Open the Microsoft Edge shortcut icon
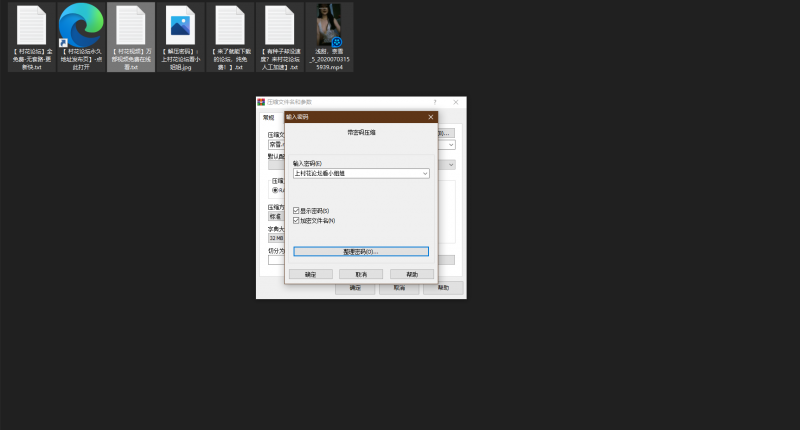This screenshot has width=800, height=430. [81, 25]
